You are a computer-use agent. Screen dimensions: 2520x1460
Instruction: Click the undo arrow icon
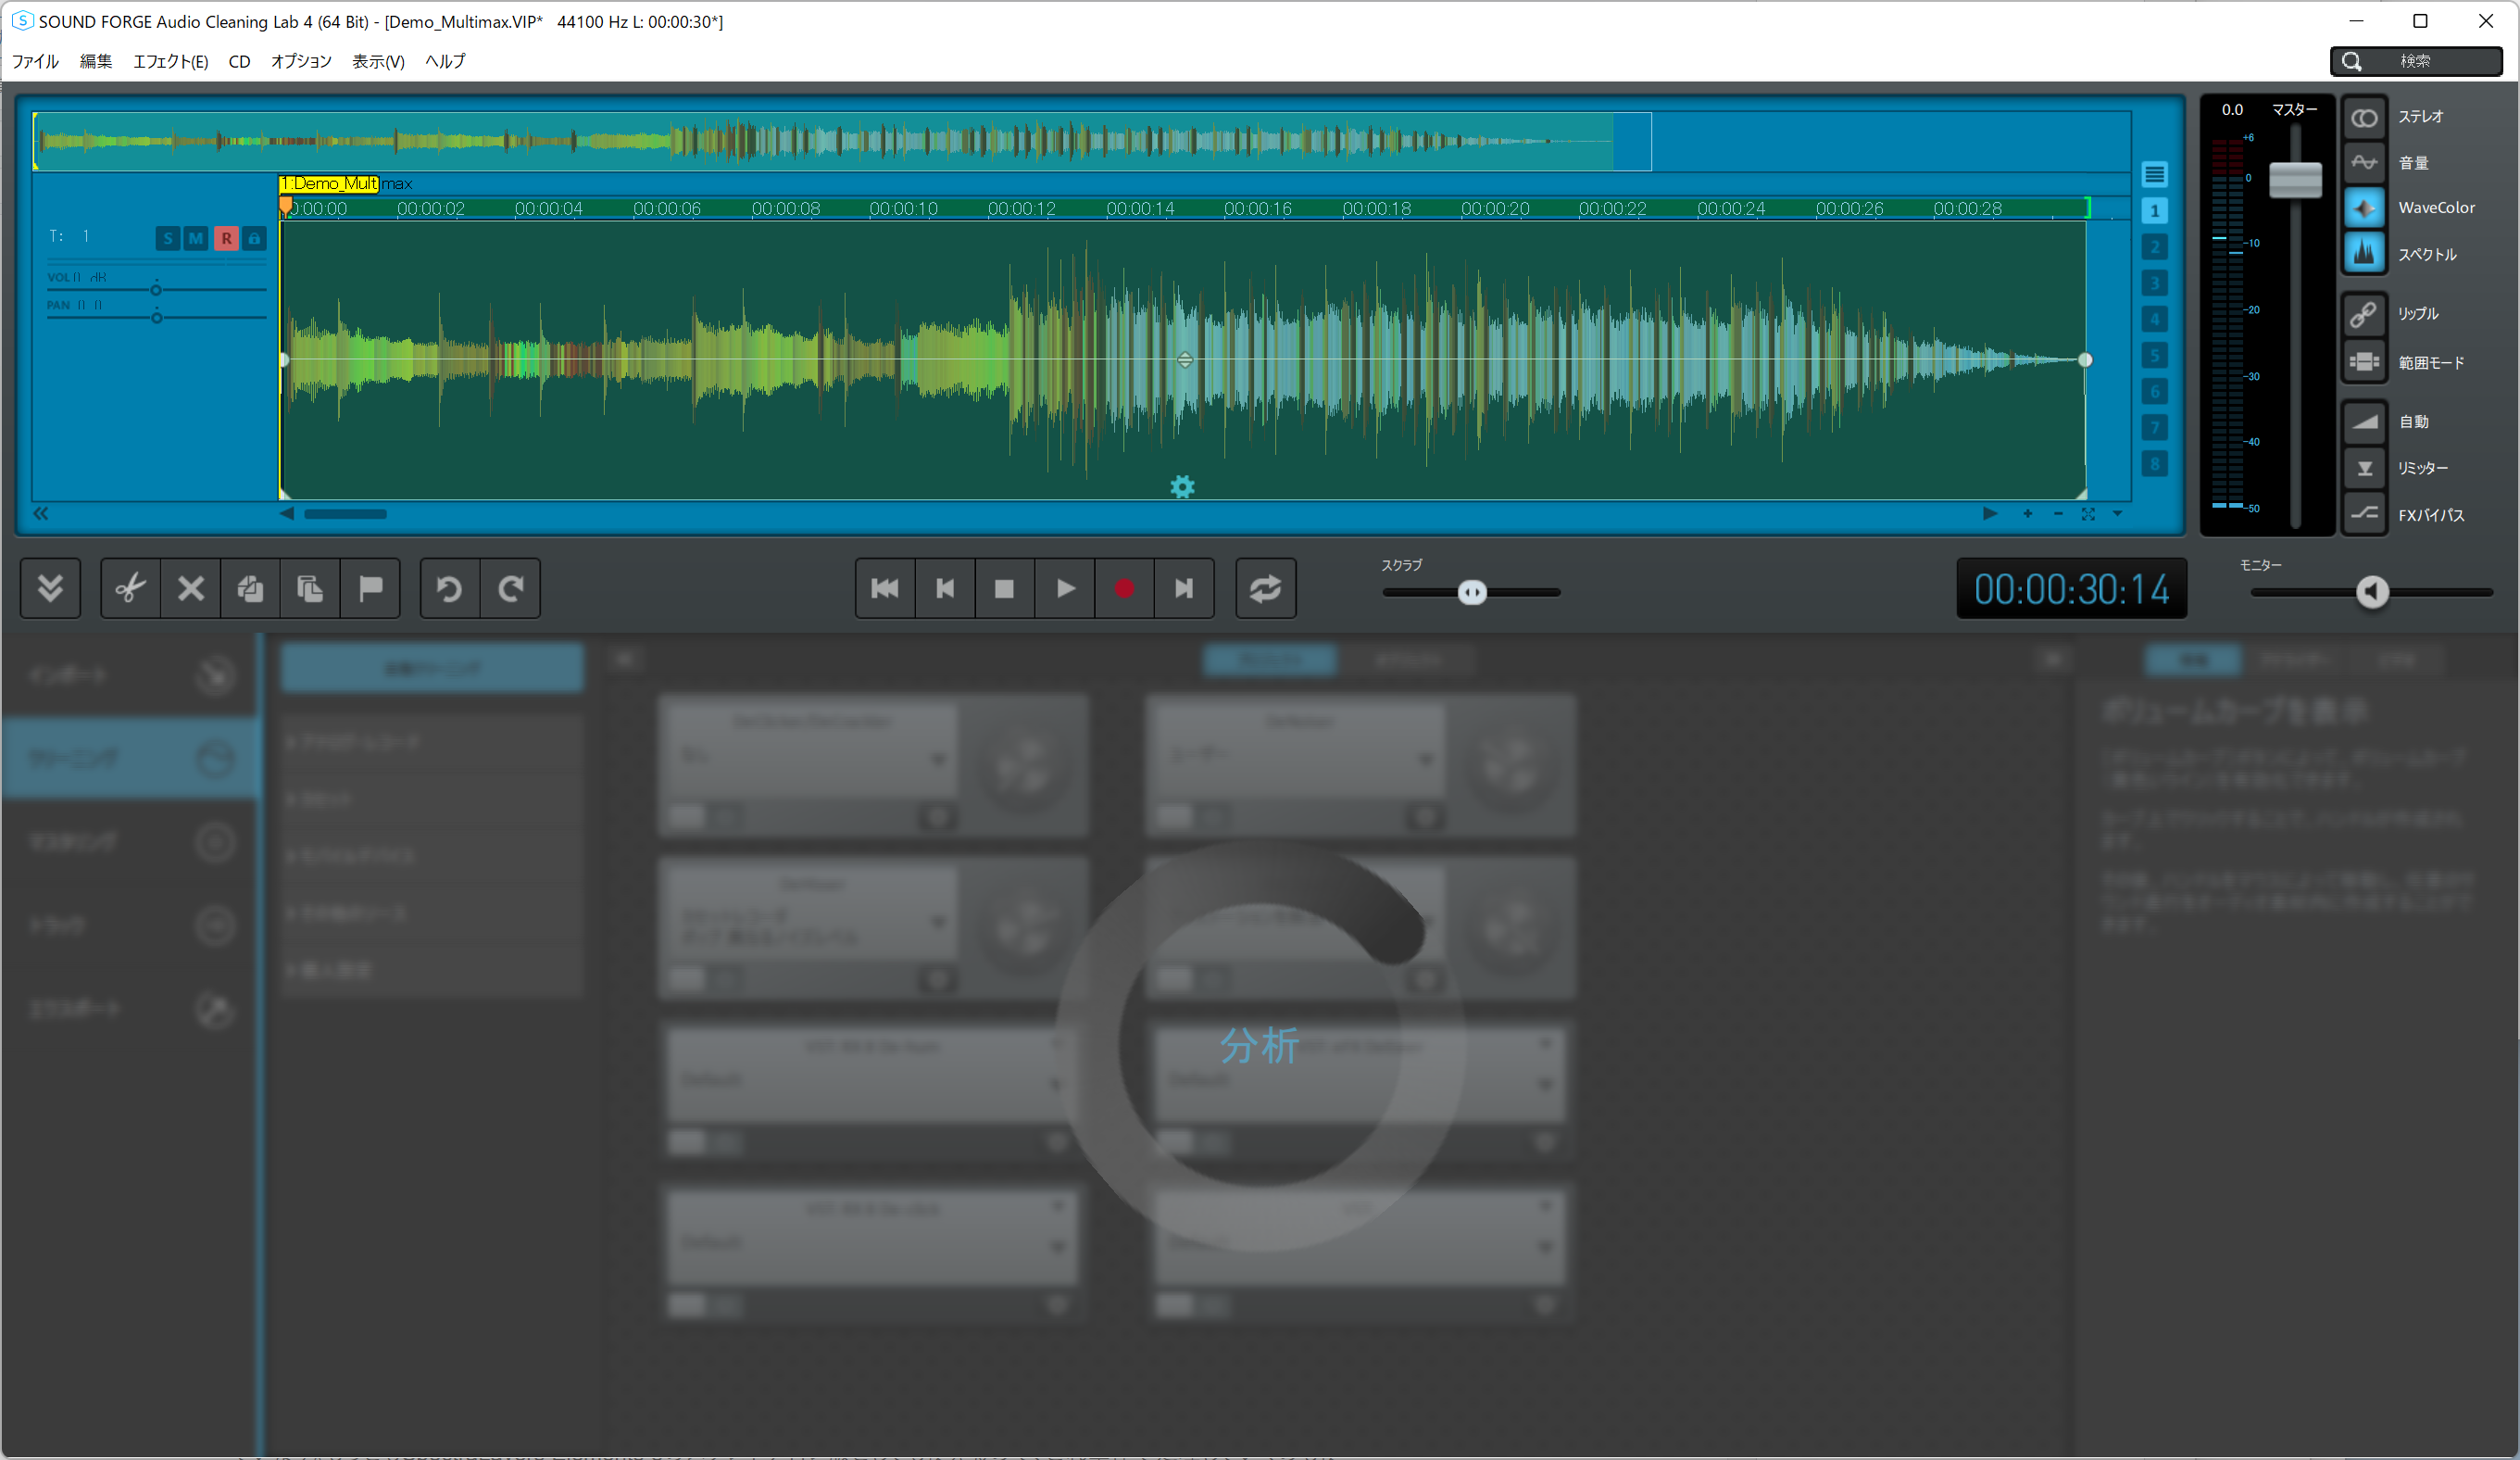[x=449, y=588]
